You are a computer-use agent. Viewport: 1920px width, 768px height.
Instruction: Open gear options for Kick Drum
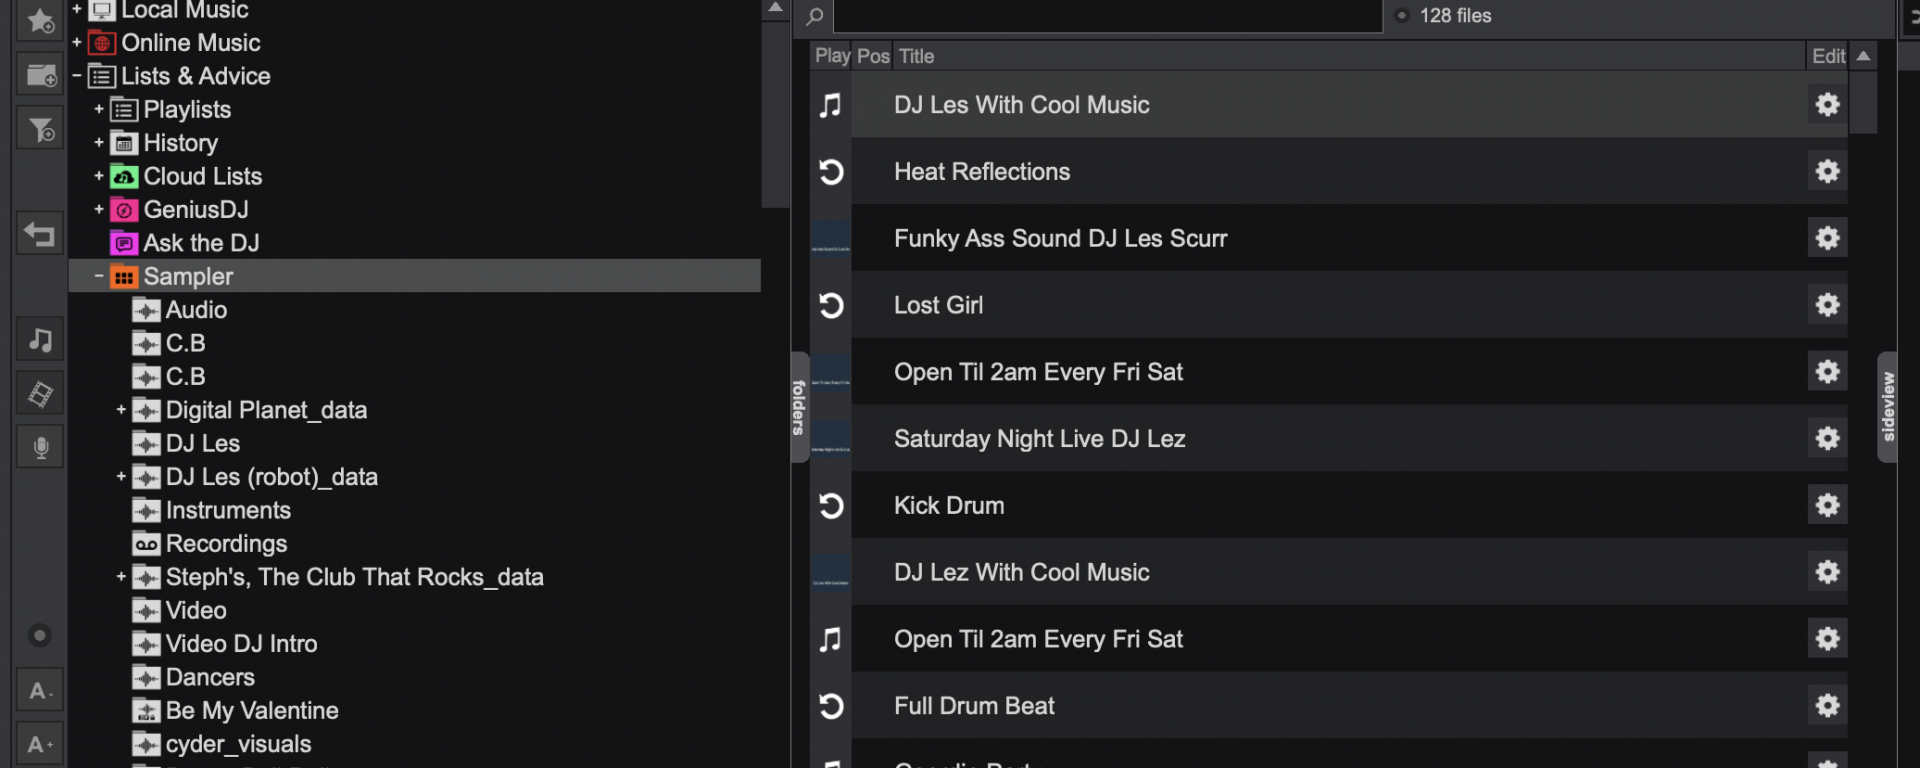tap(1827, 506)
